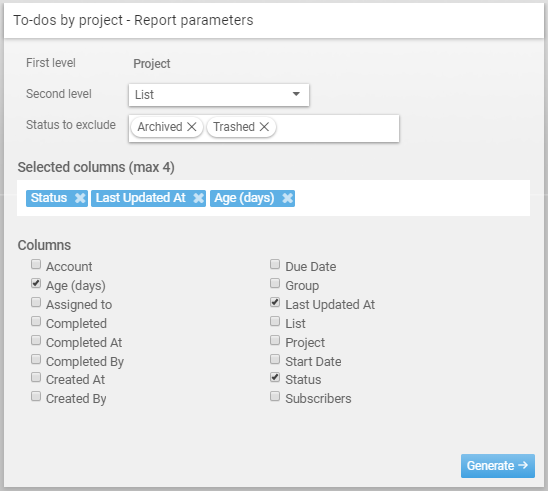The height and width of the screenshot is (491, 548).
Task: Uncheck the Status column checkbox
Action: tap(275, 377)
